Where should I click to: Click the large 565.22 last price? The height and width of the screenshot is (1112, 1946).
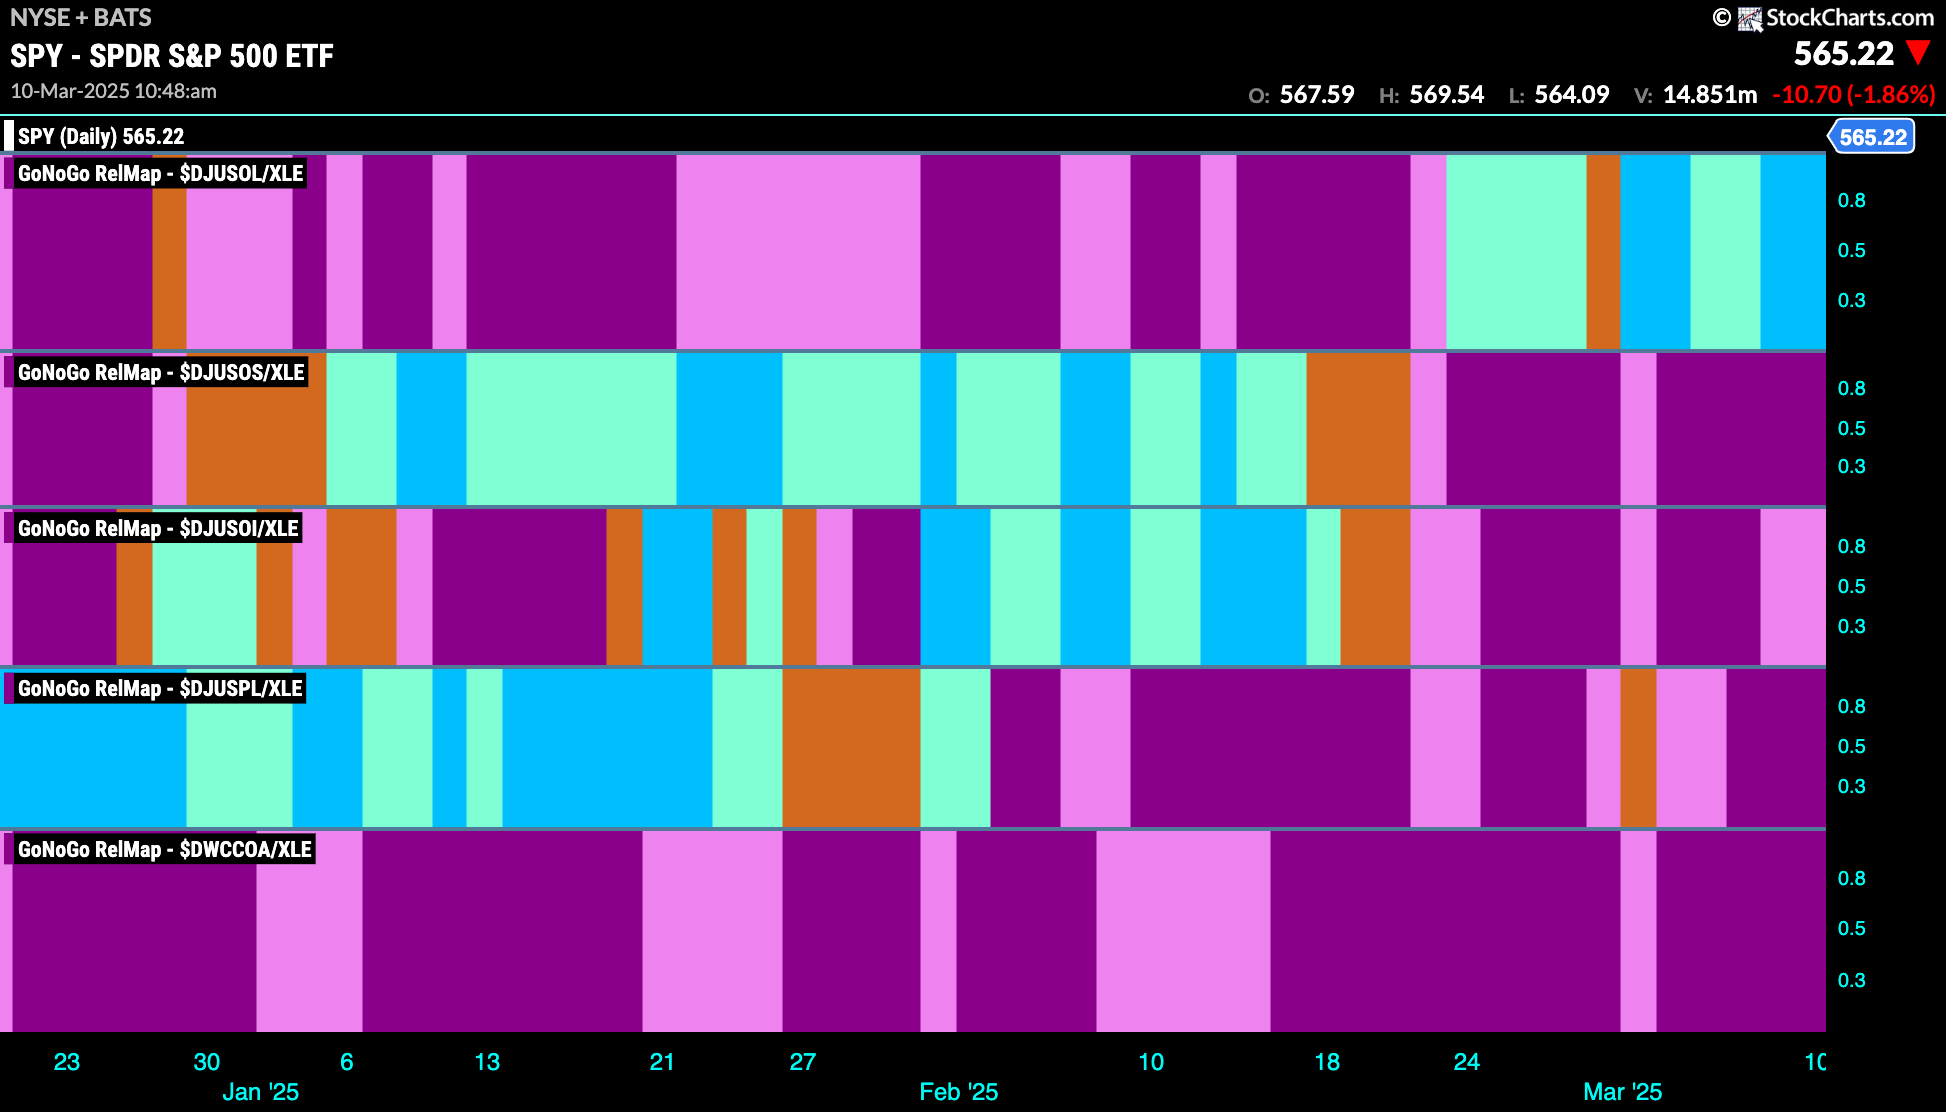1844,53
